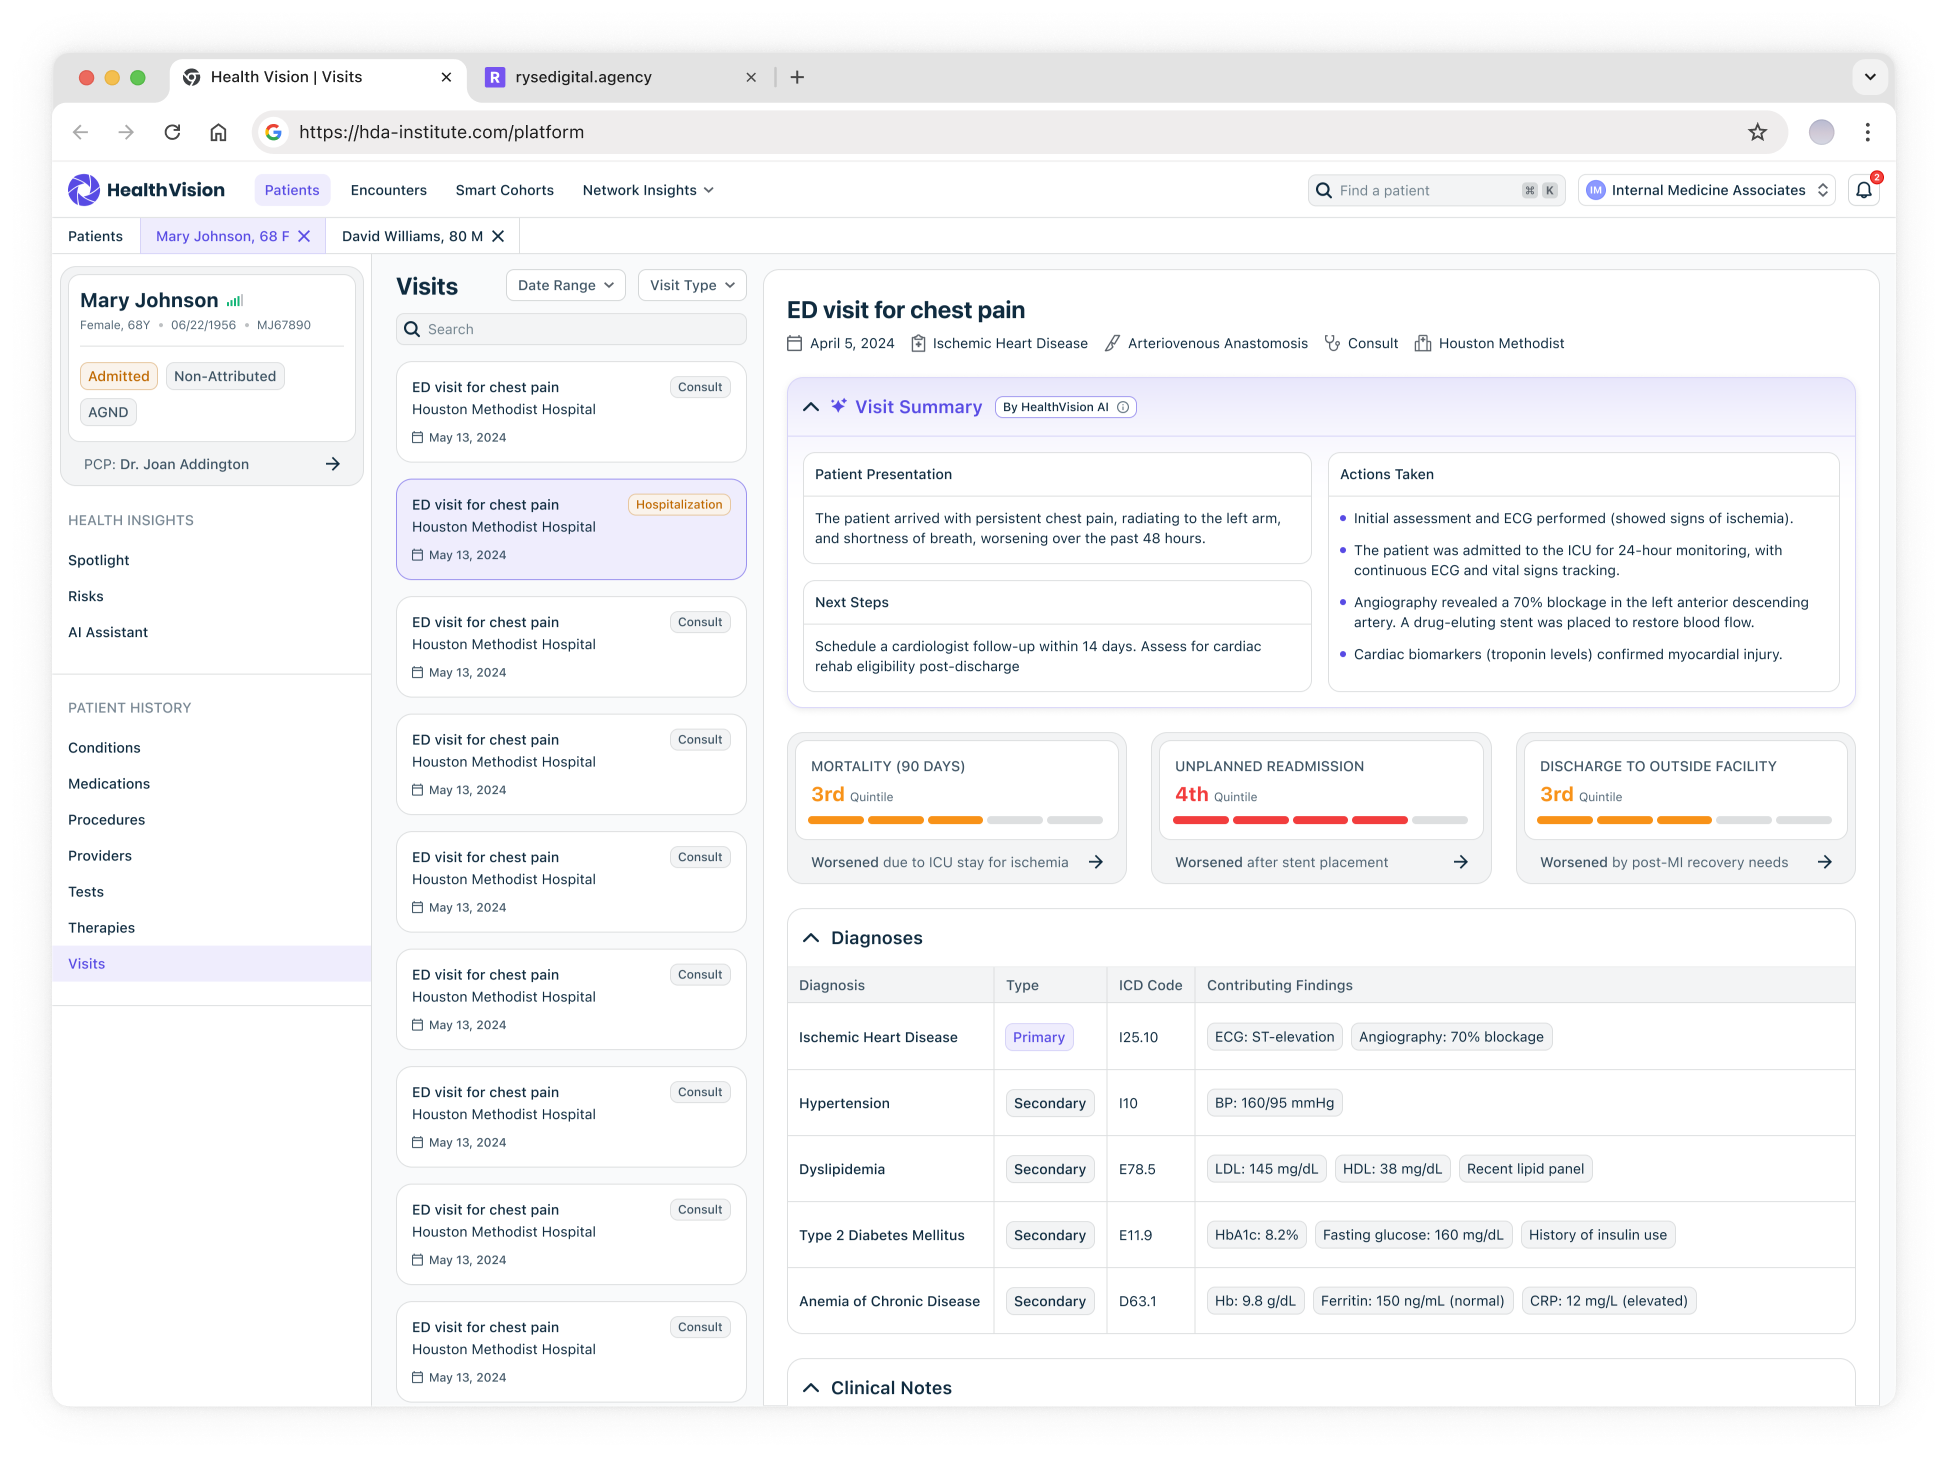Click the HealthVision logo icon
The width and height of the screenshot is (1948, 1458).
pyautogui.click(x=84, y=190)
